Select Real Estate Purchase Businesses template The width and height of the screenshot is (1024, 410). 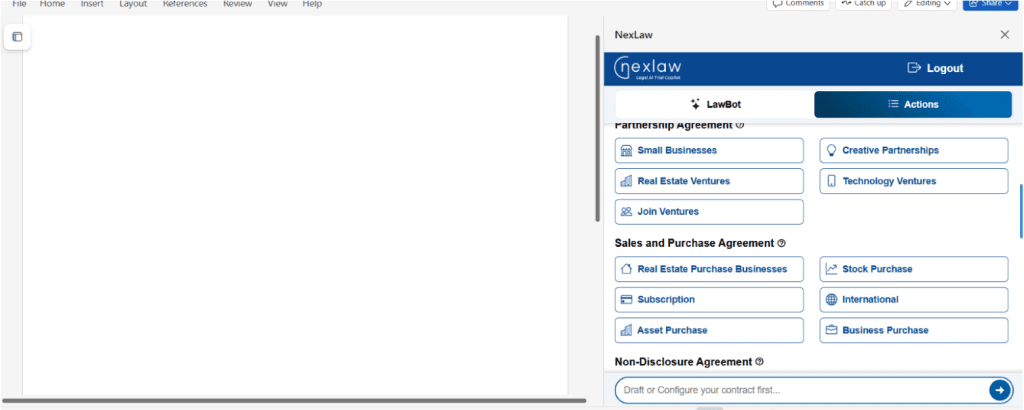709,269
